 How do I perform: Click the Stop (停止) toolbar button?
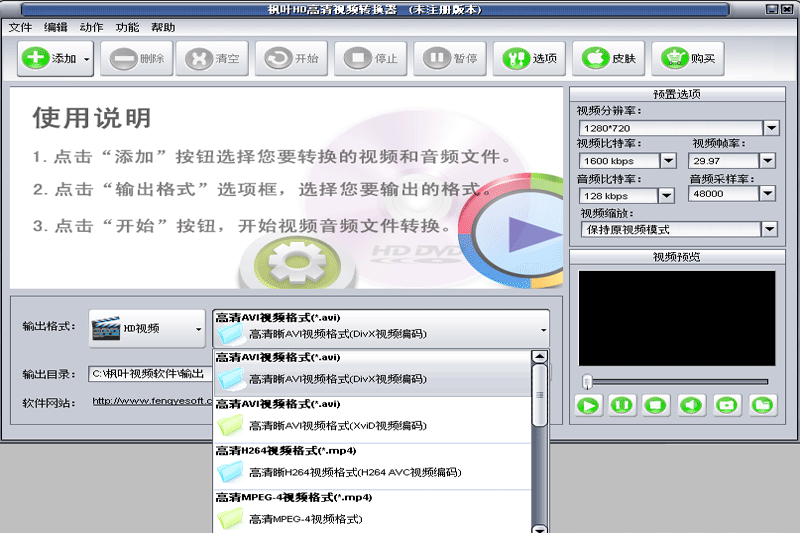coord(370,59)
